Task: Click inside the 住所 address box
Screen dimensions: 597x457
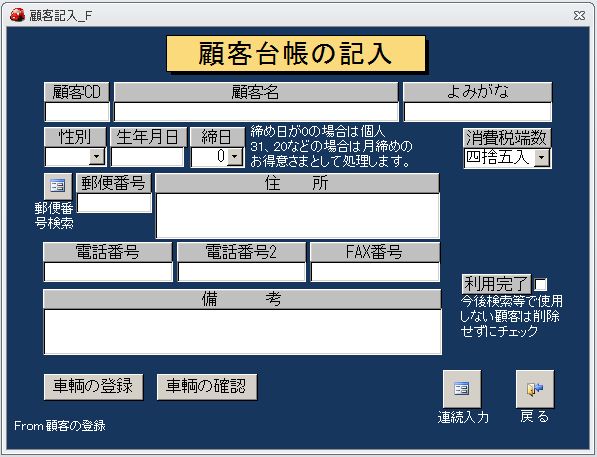Action: coord(298,216)
